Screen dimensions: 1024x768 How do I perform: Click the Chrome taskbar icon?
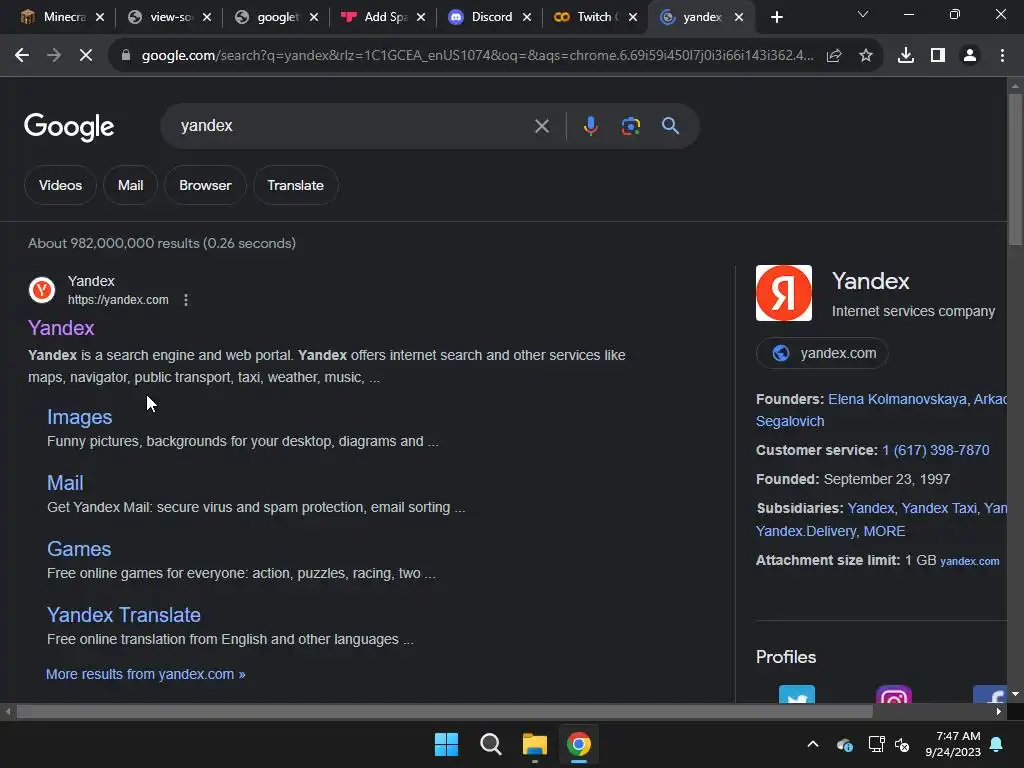coord(579,744)
